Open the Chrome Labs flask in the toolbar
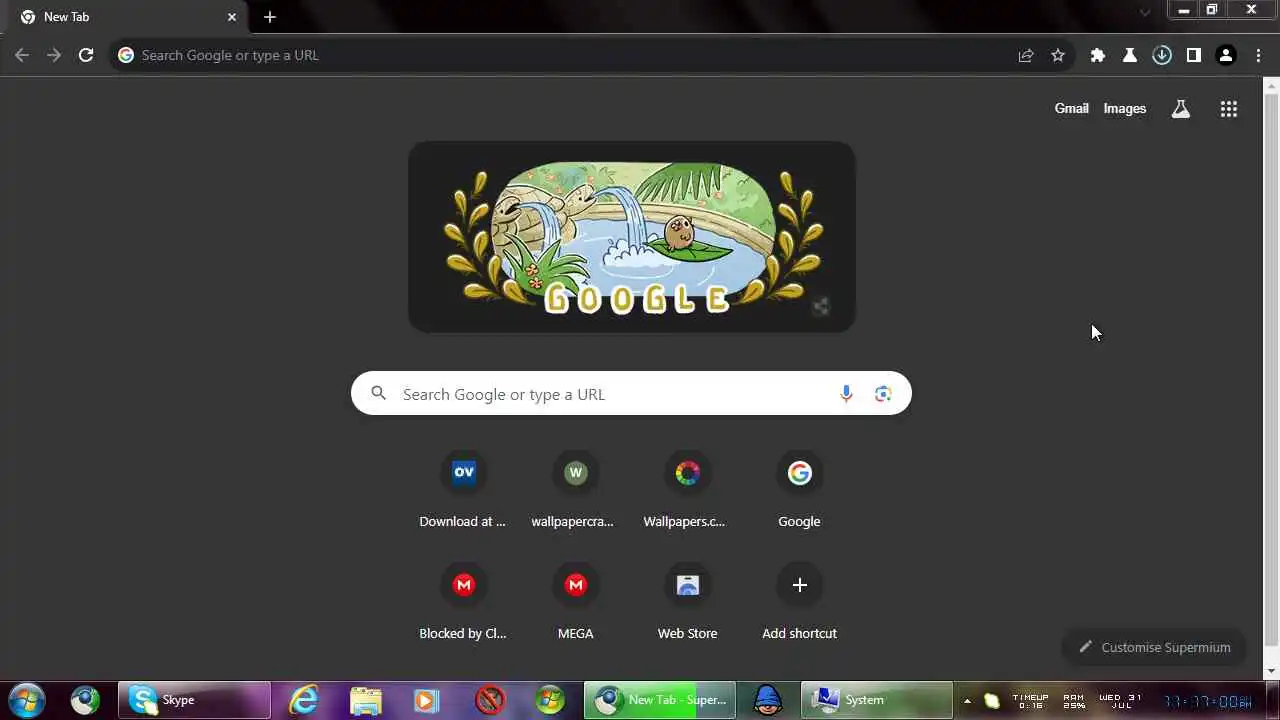This screenshot has width=1280, height=720. coord(1130,55)
